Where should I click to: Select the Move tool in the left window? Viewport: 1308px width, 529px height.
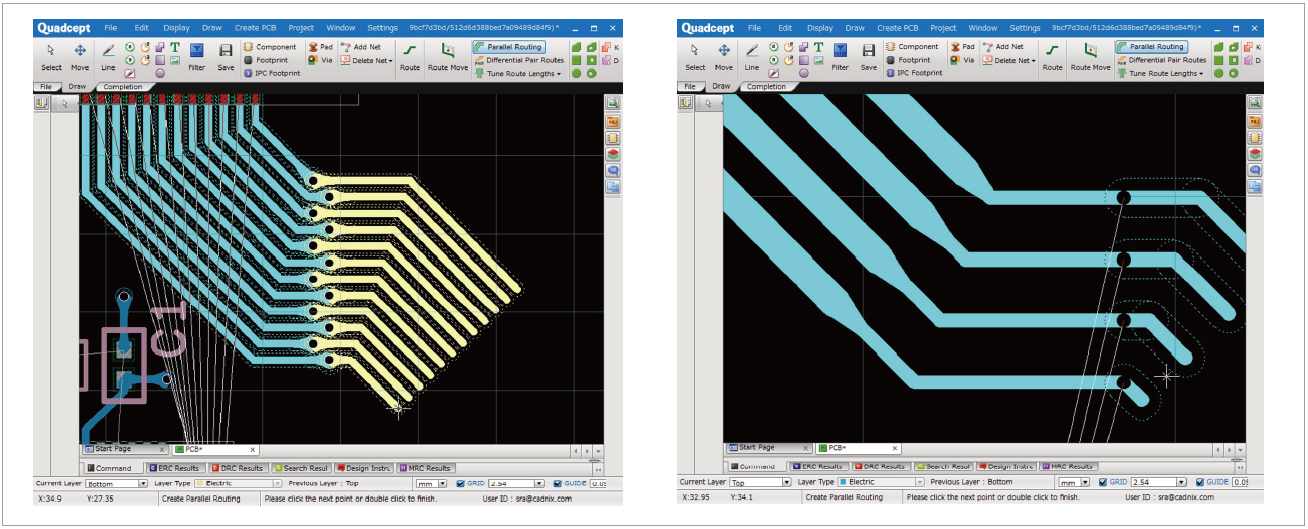point(79,56)
